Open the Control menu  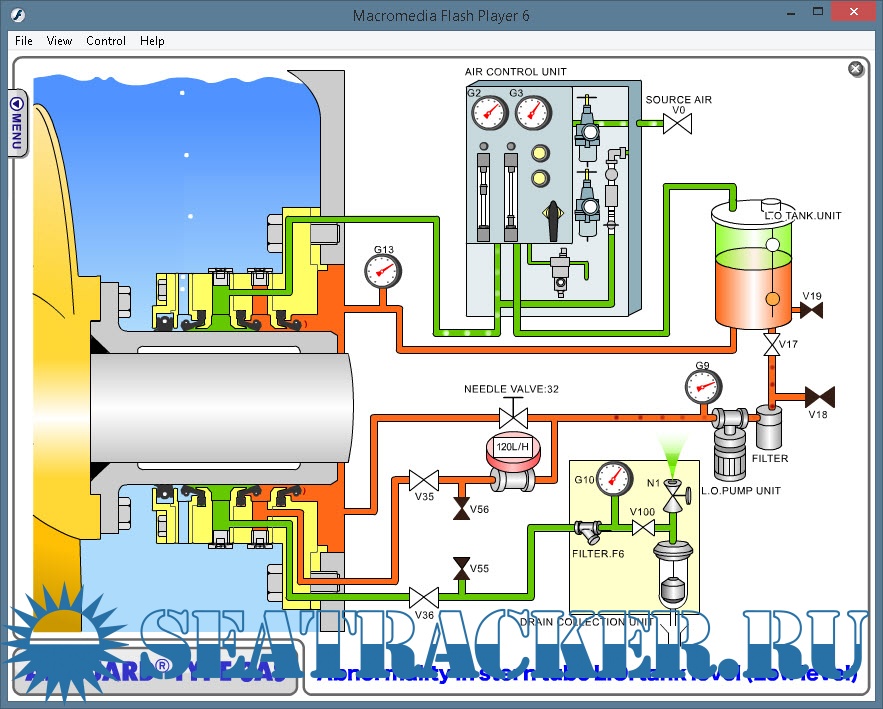click(106, 41)
